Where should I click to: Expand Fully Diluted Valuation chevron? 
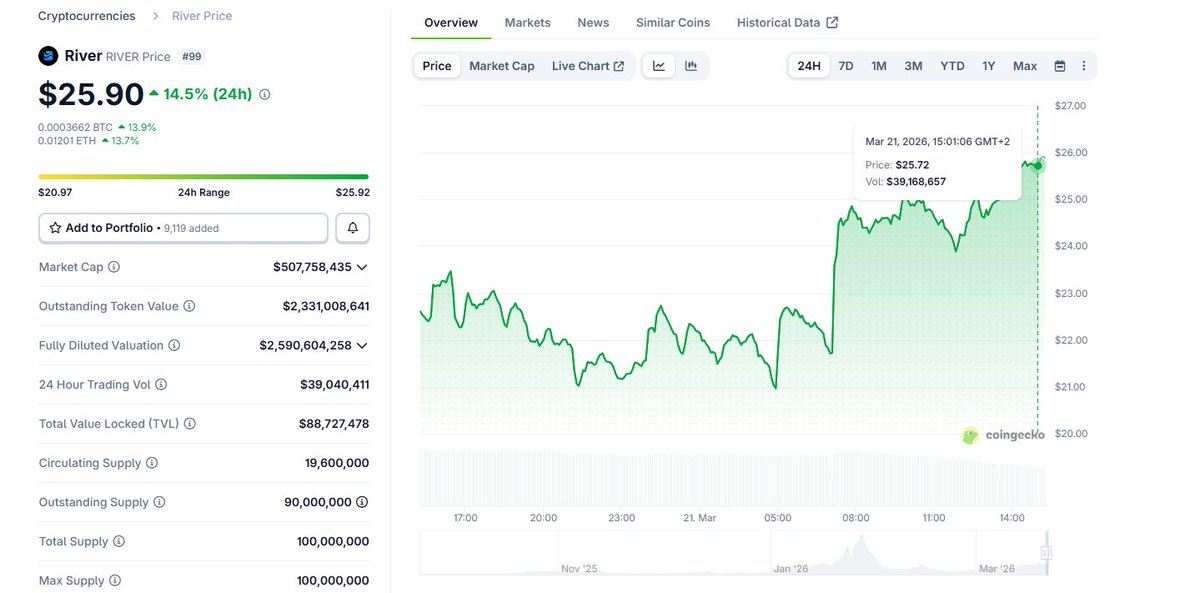(362, 345)
